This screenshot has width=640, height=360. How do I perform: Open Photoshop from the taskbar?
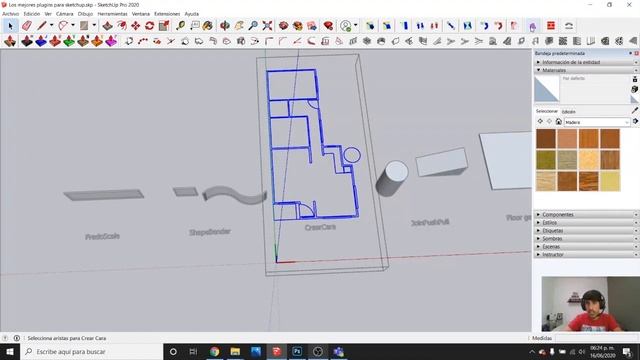pos(297,351)
